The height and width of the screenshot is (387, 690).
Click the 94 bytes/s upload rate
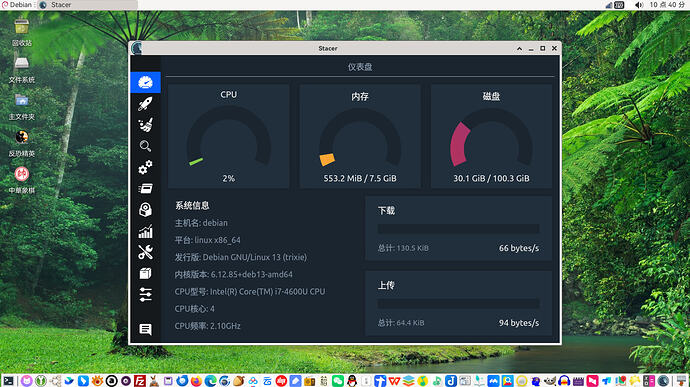pos(519,323)
